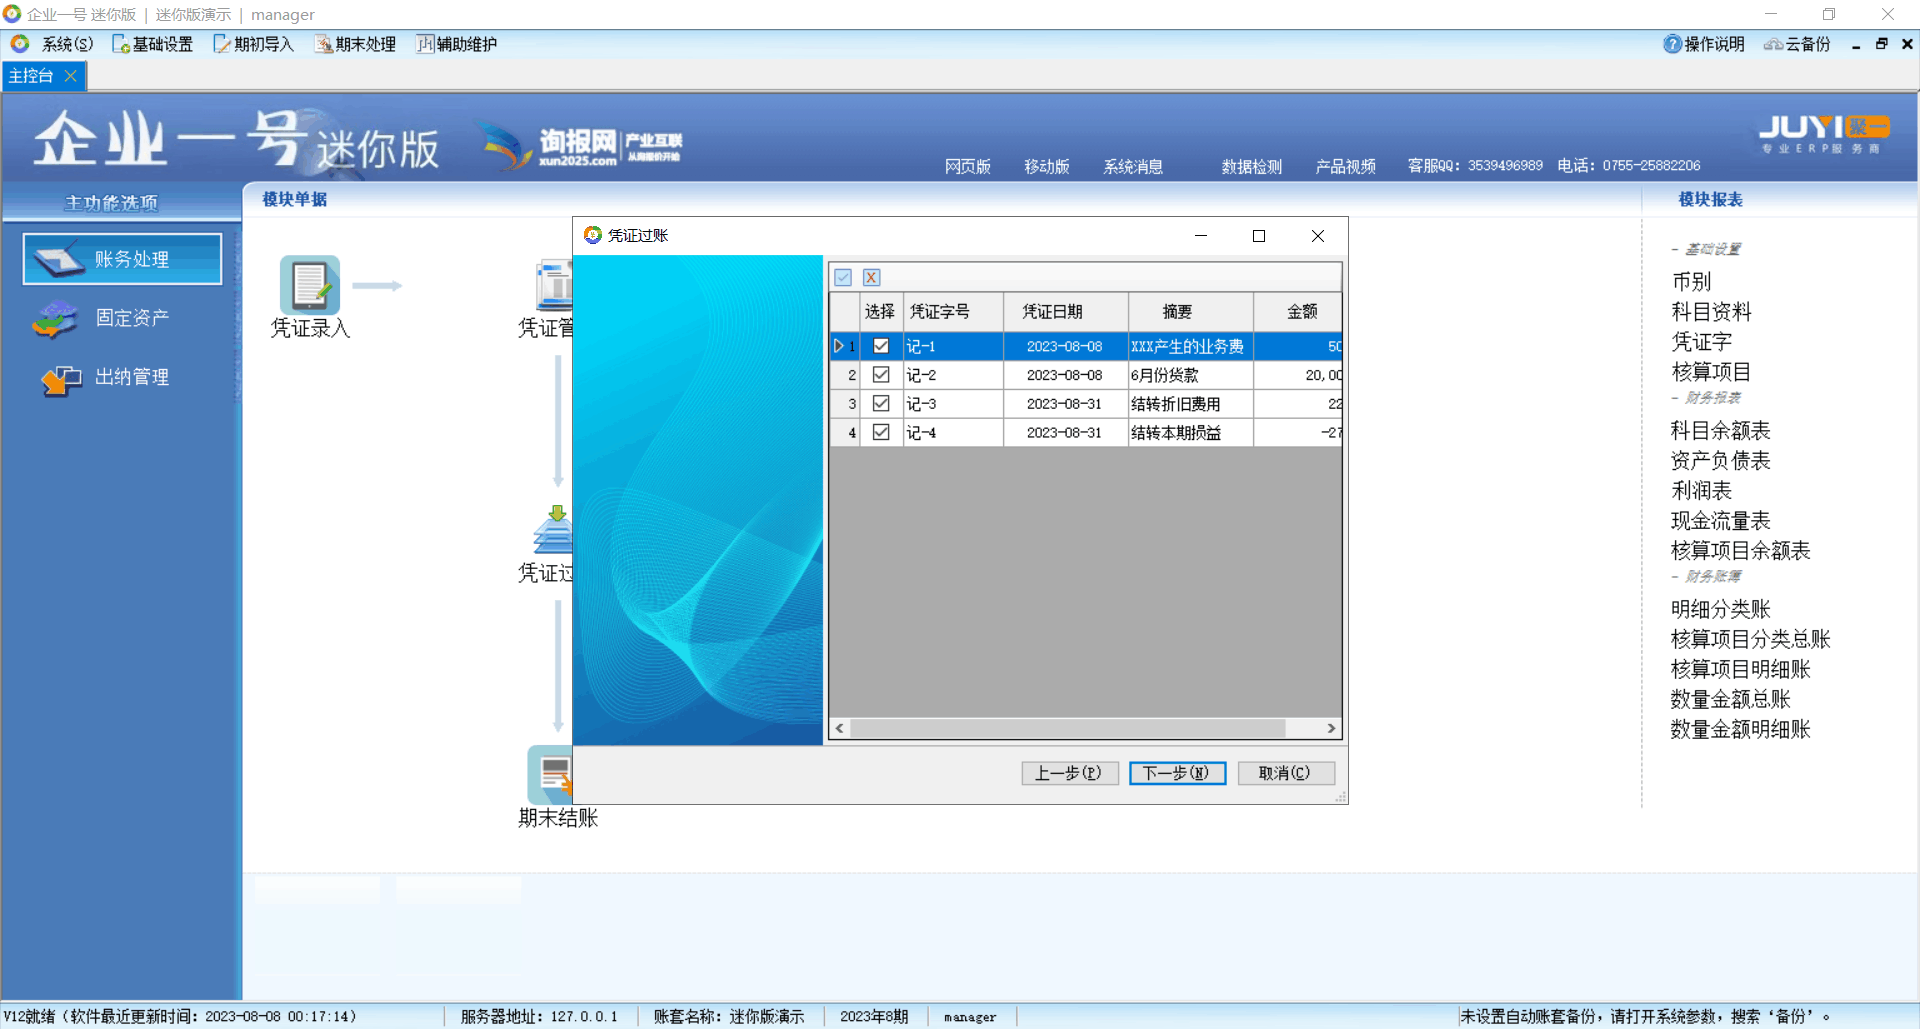
Task: Click the grid's right scroll arrow
Action: pyautogui.click(x=1331, y=728)
